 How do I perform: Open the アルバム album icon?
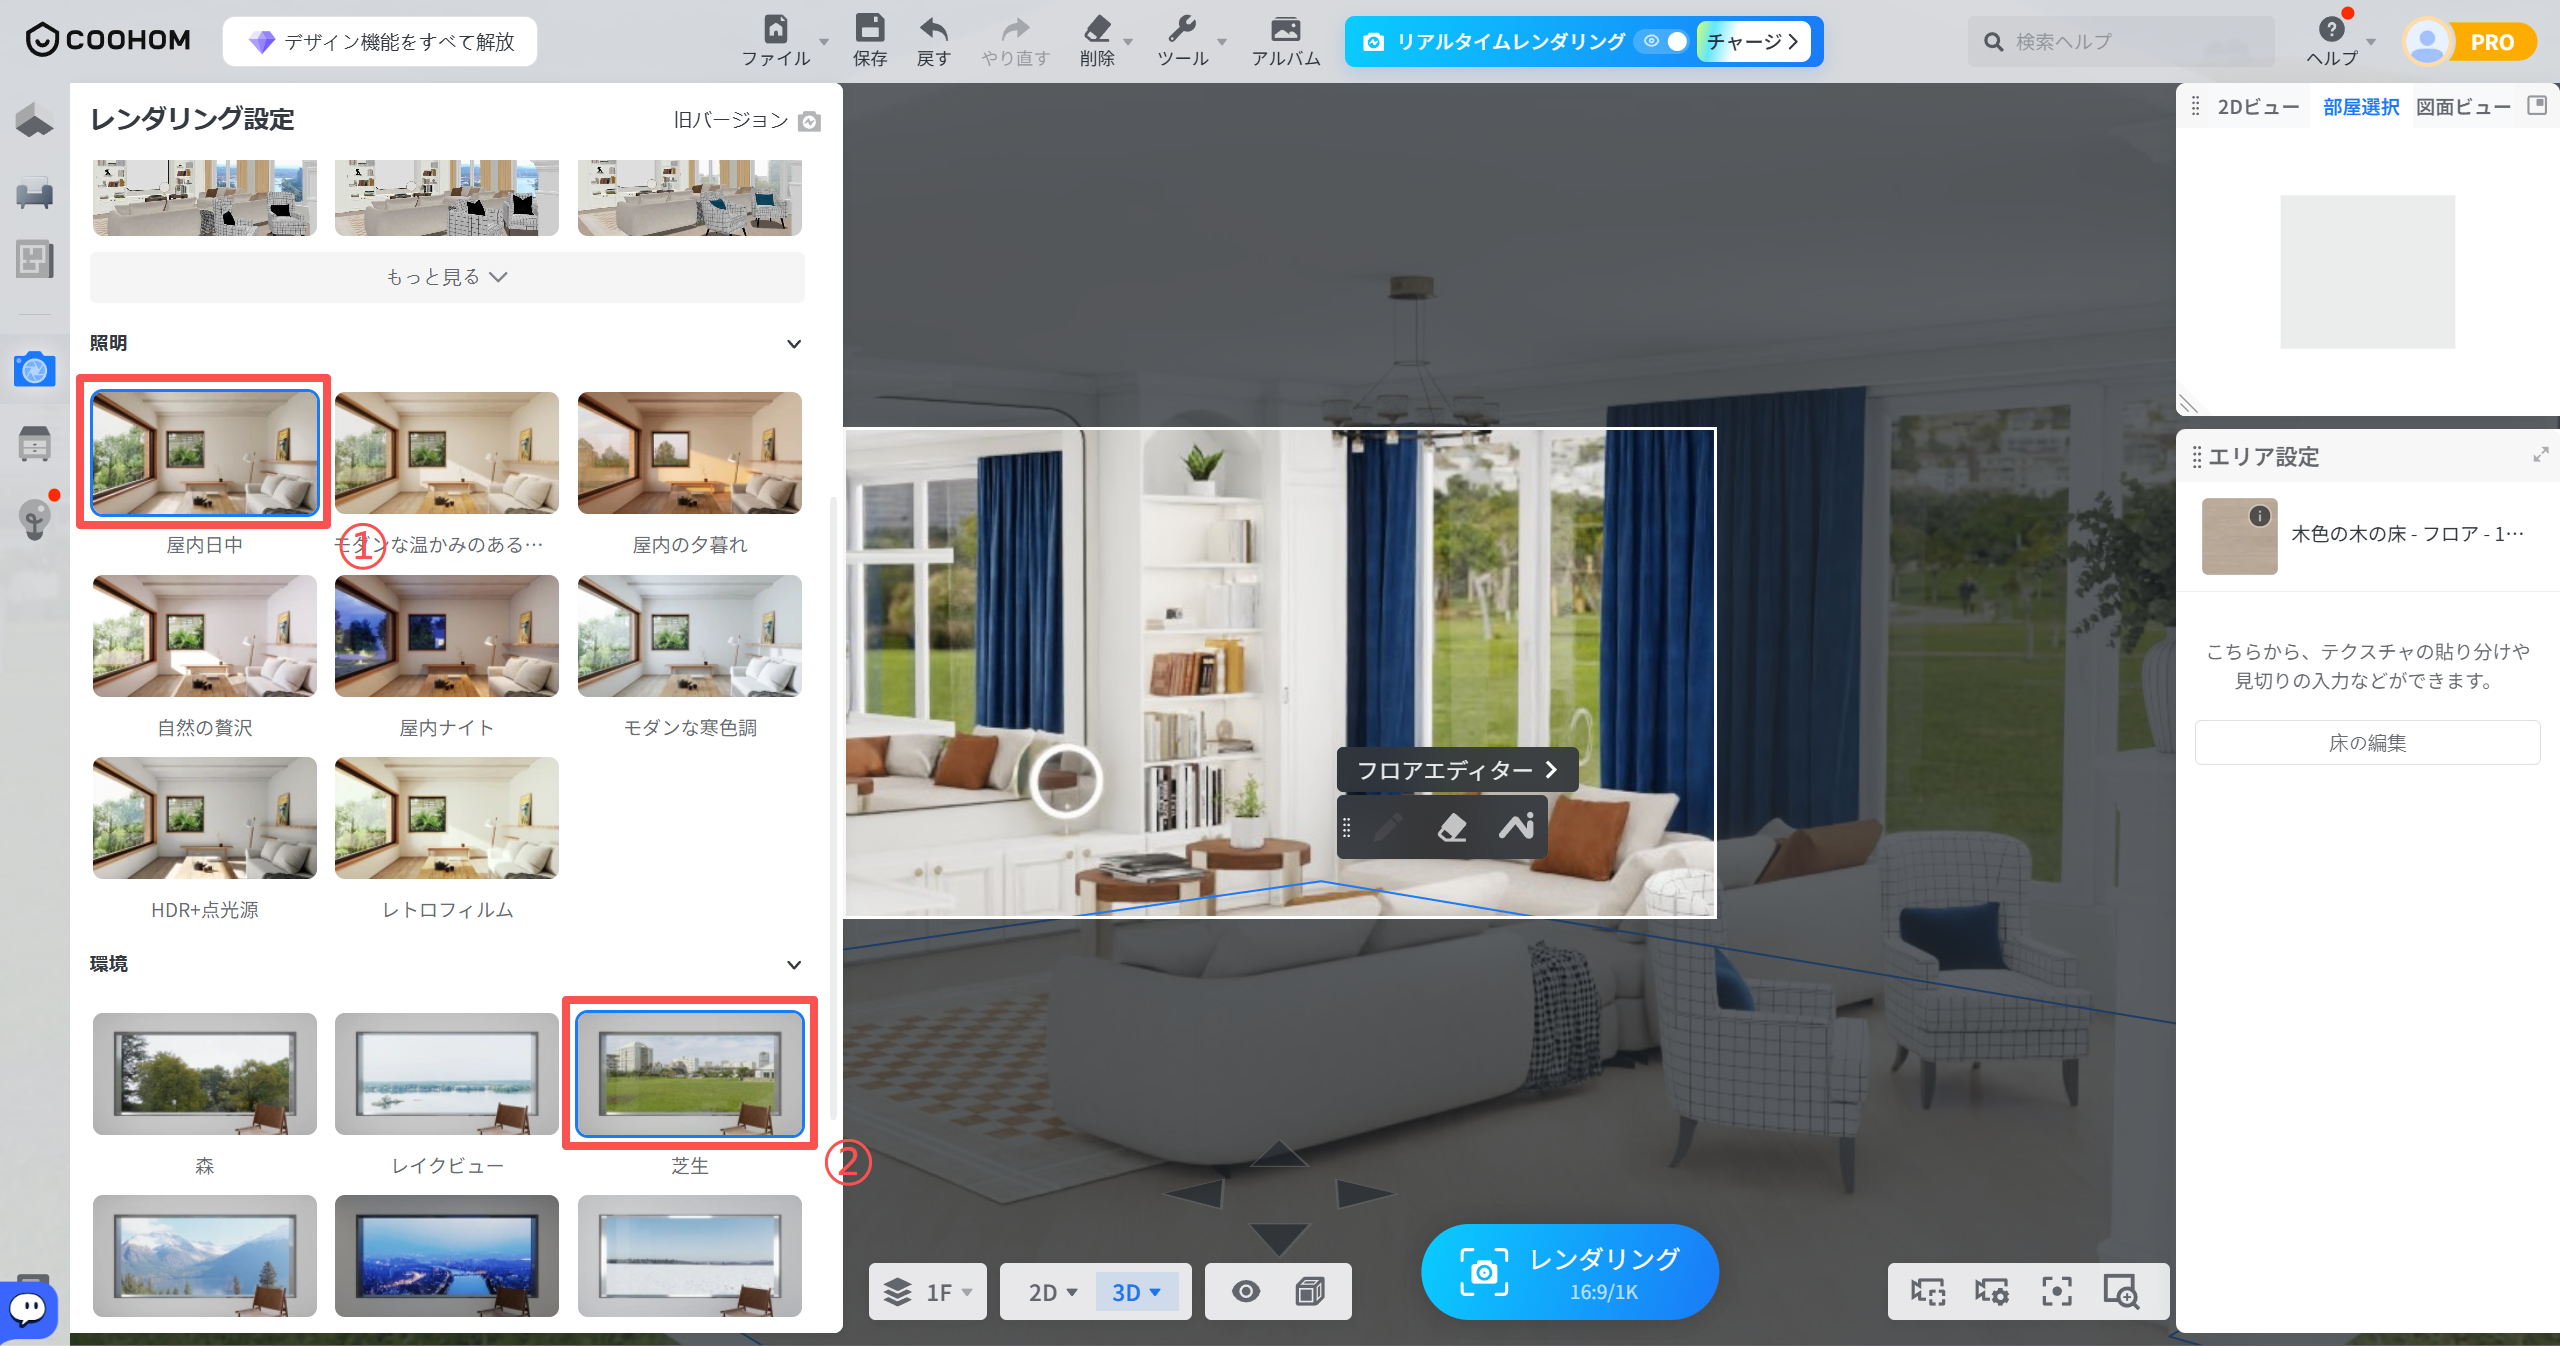1286,29
